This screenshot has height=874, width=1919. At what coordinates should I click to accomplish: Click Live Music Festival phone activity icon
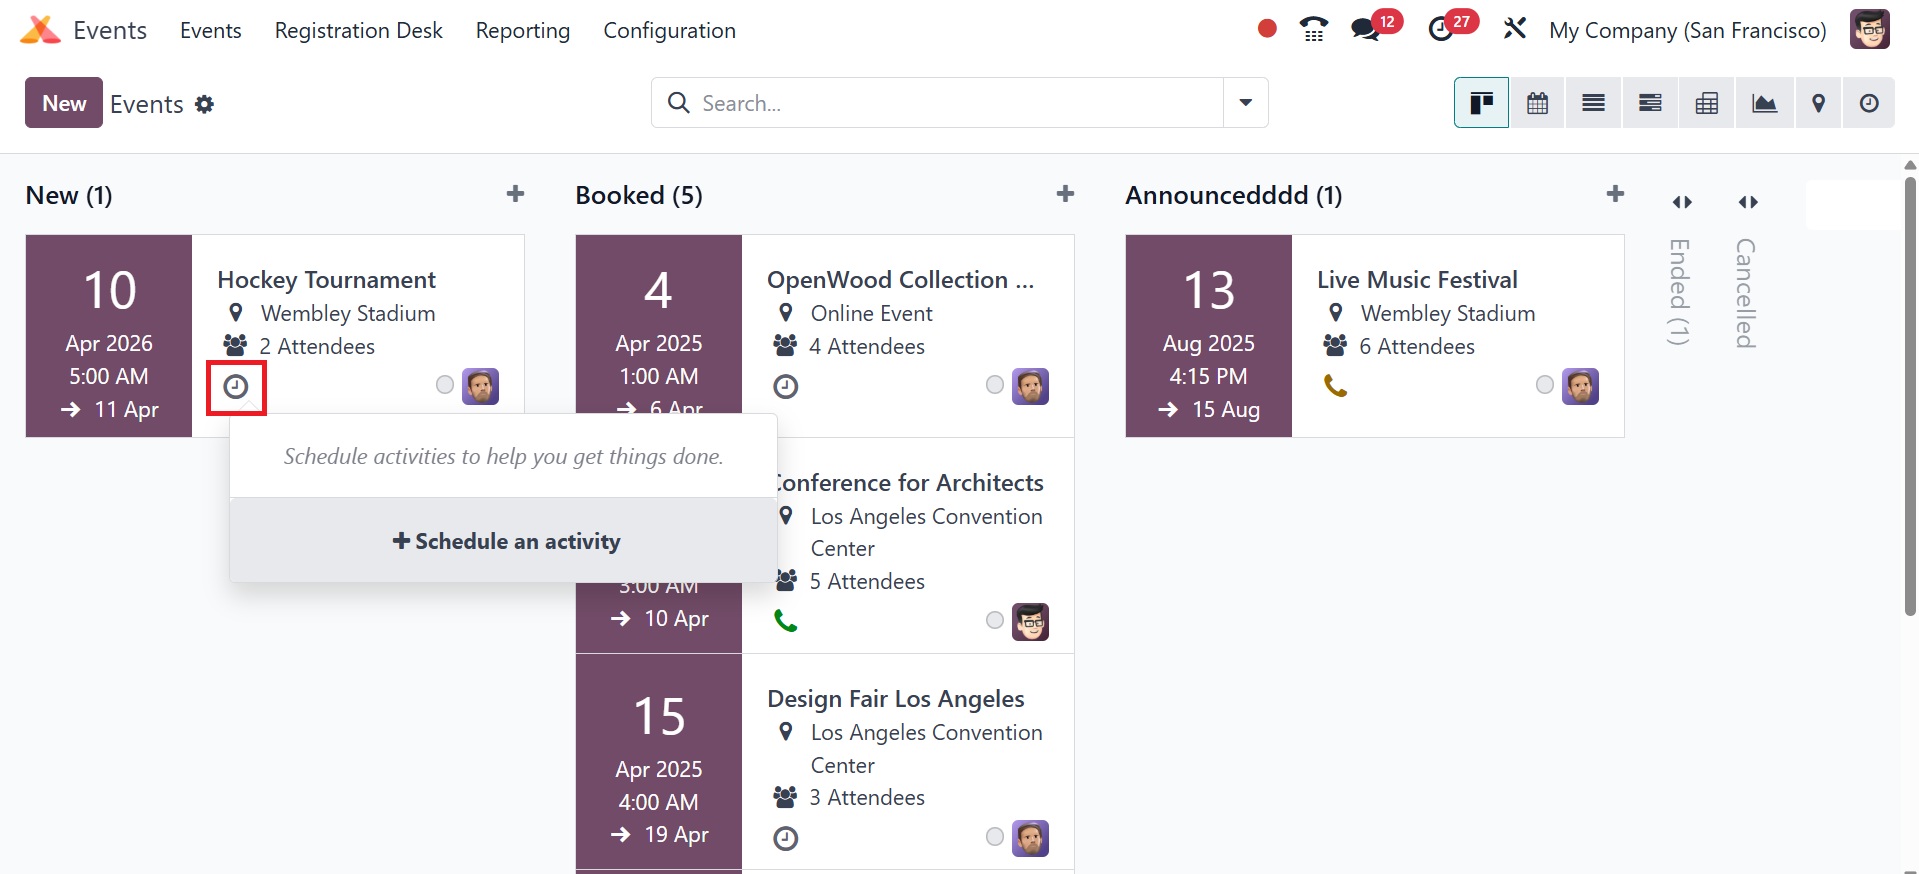(1335, 386)
